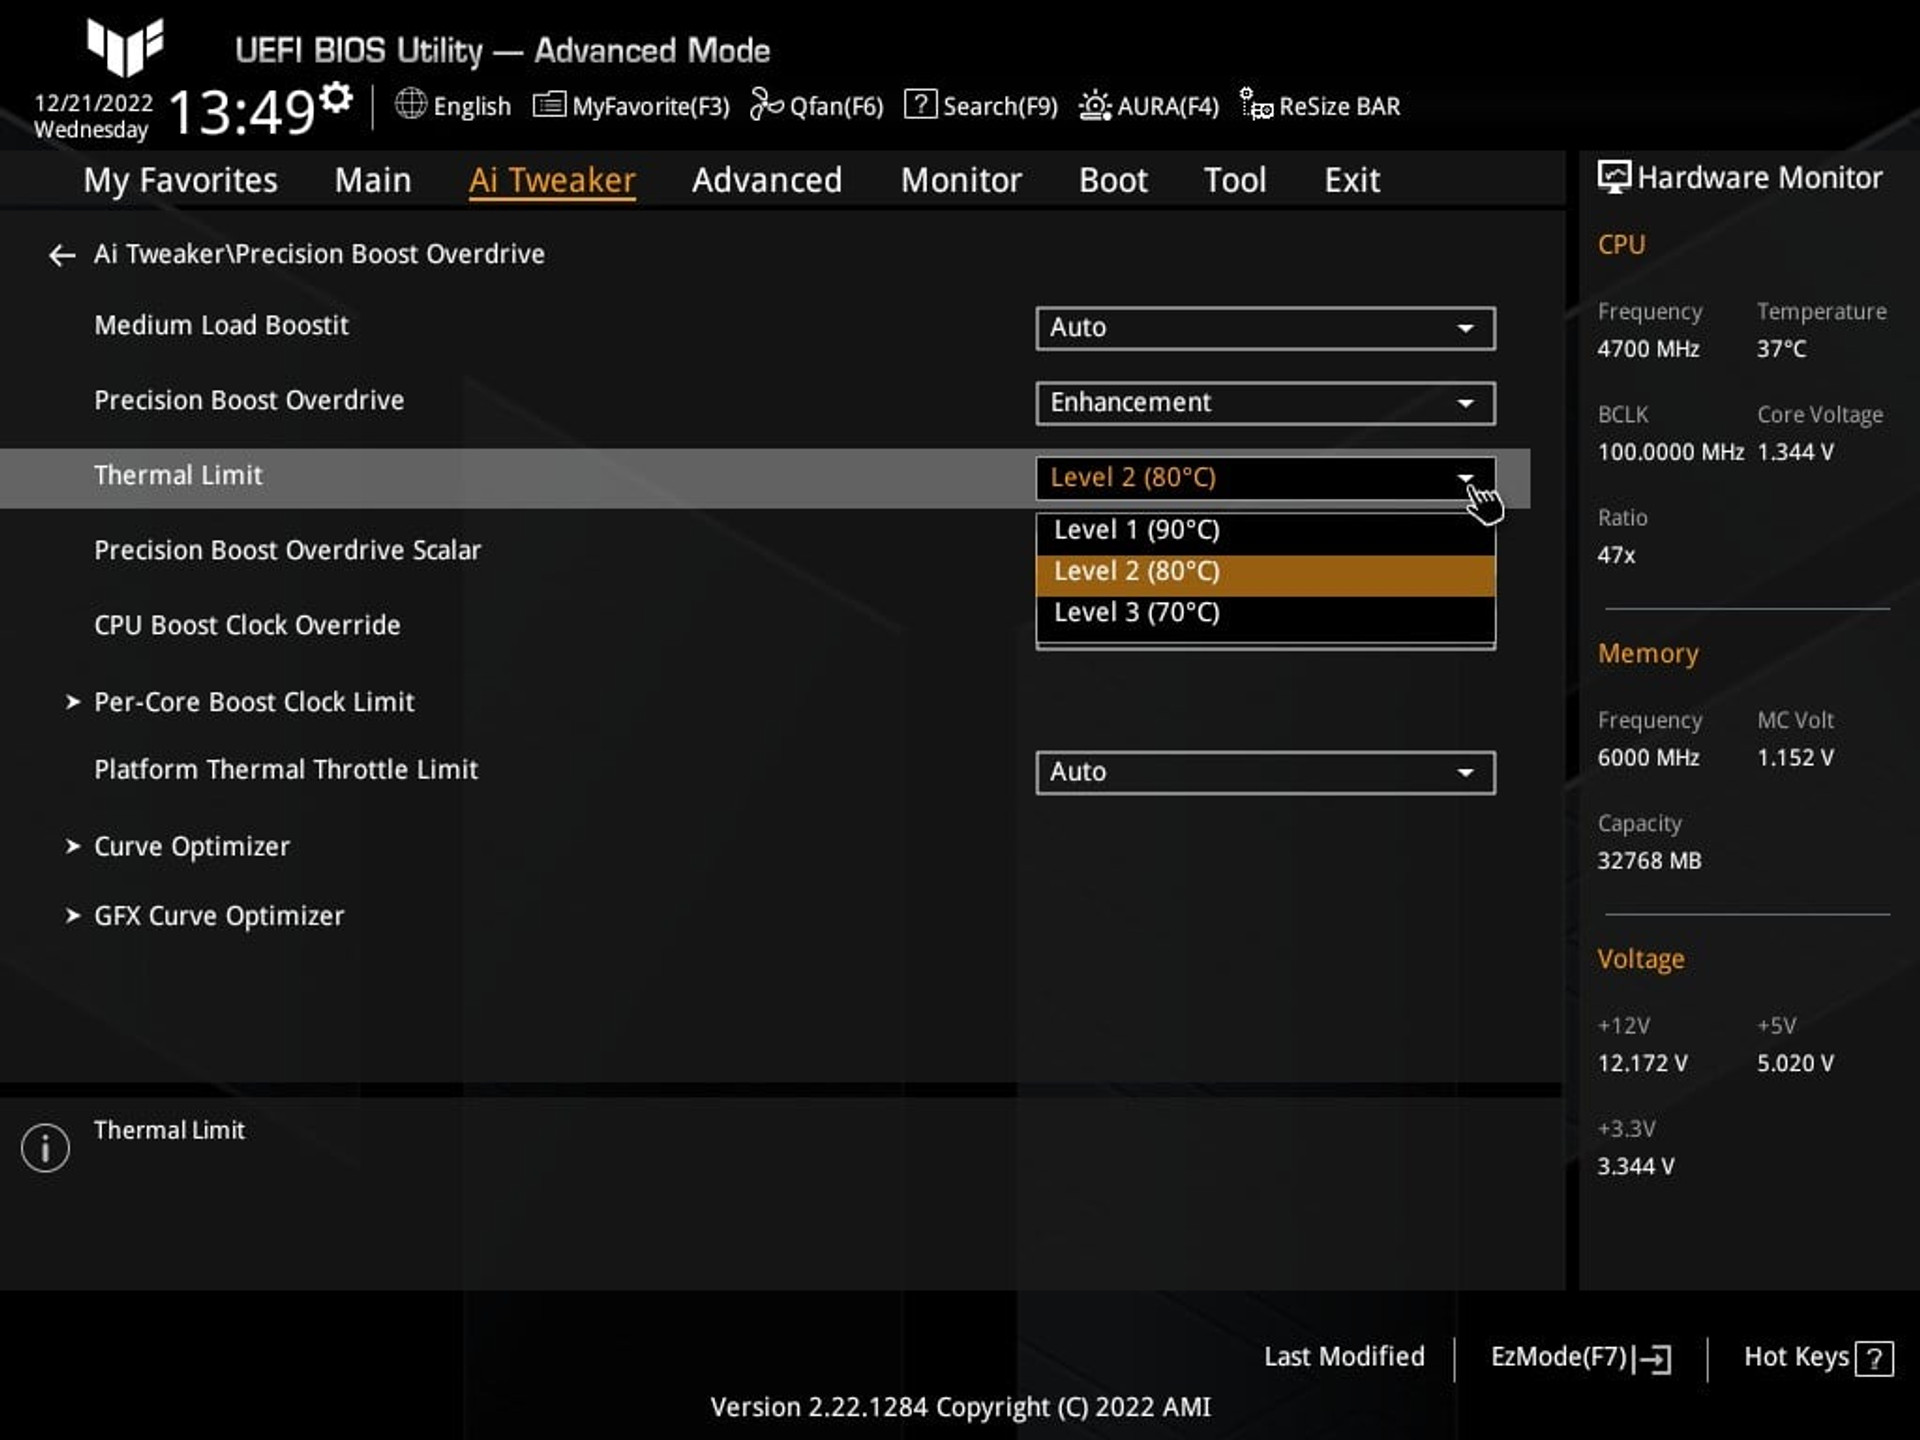Click the +12V 12.172 V reading
This screenshot has width=1920, height=1440.
click(1642, 1063)
